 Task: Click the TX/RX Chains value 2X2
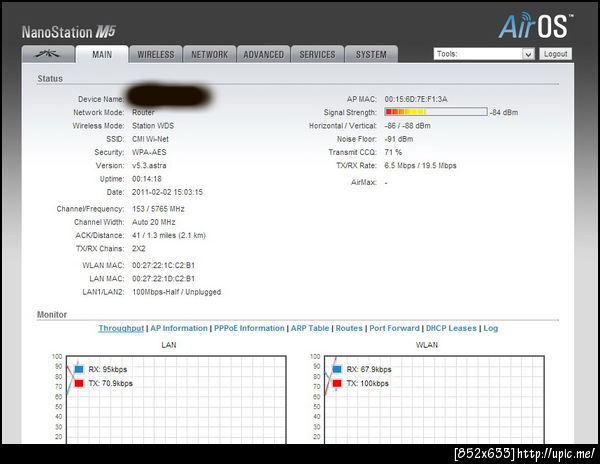(139, 249)
